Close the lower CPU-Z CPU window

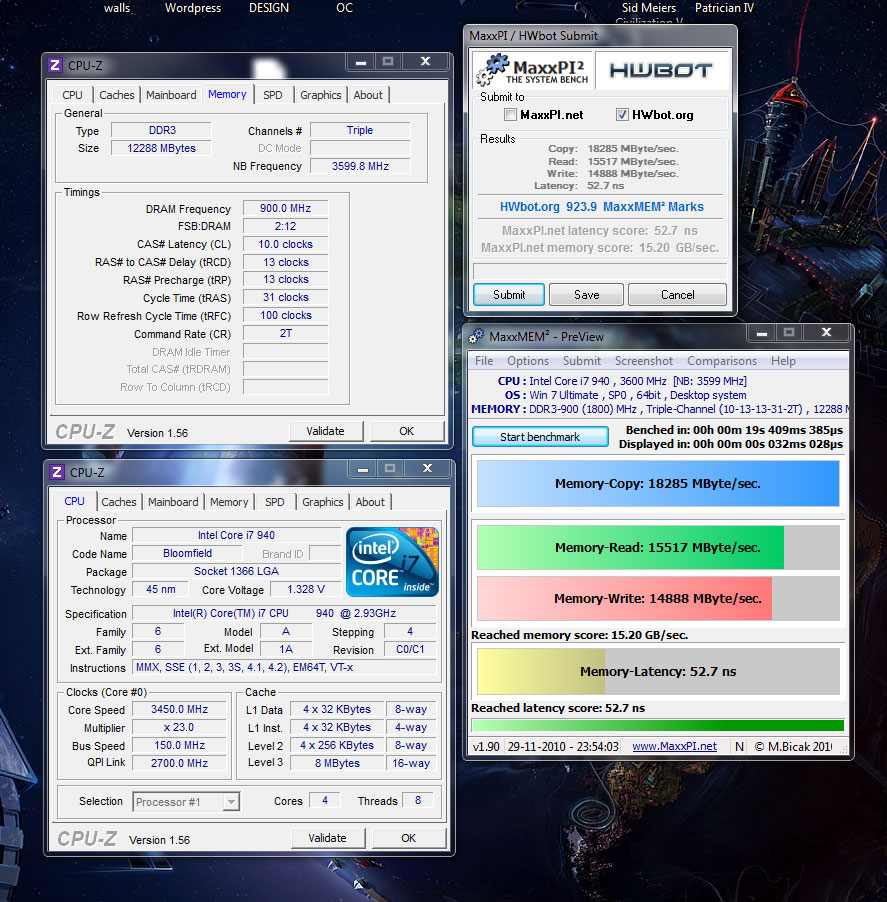click(x=427, y=469)
